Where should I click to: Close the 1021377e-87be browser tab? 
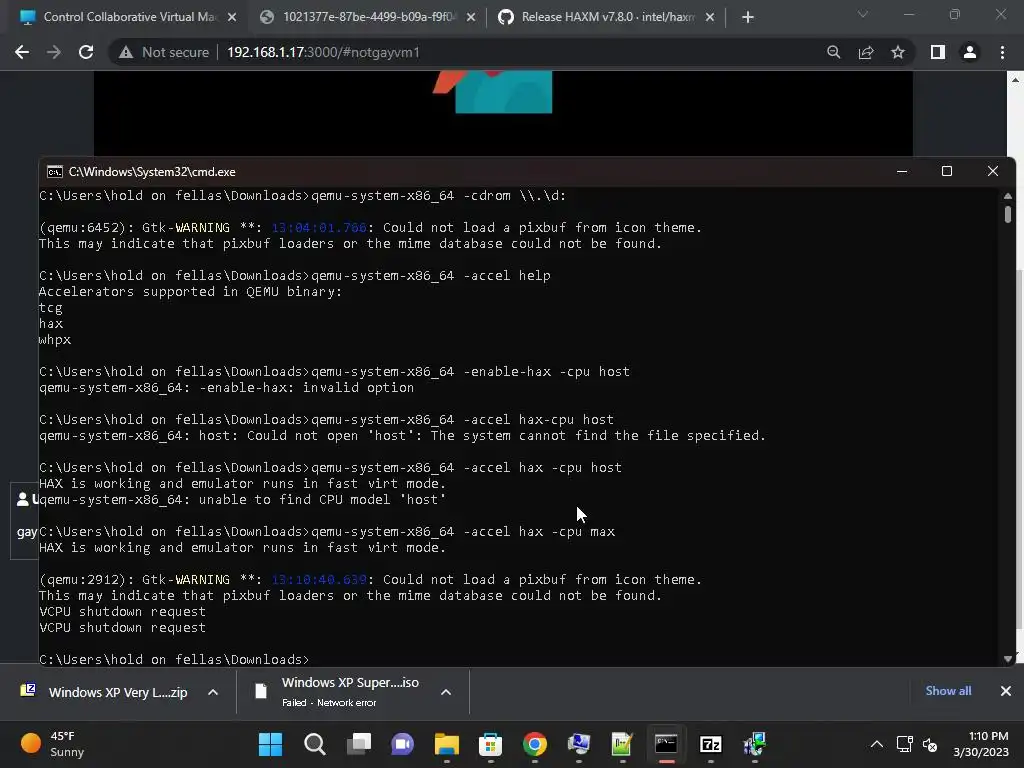click(x=471, y=17)
